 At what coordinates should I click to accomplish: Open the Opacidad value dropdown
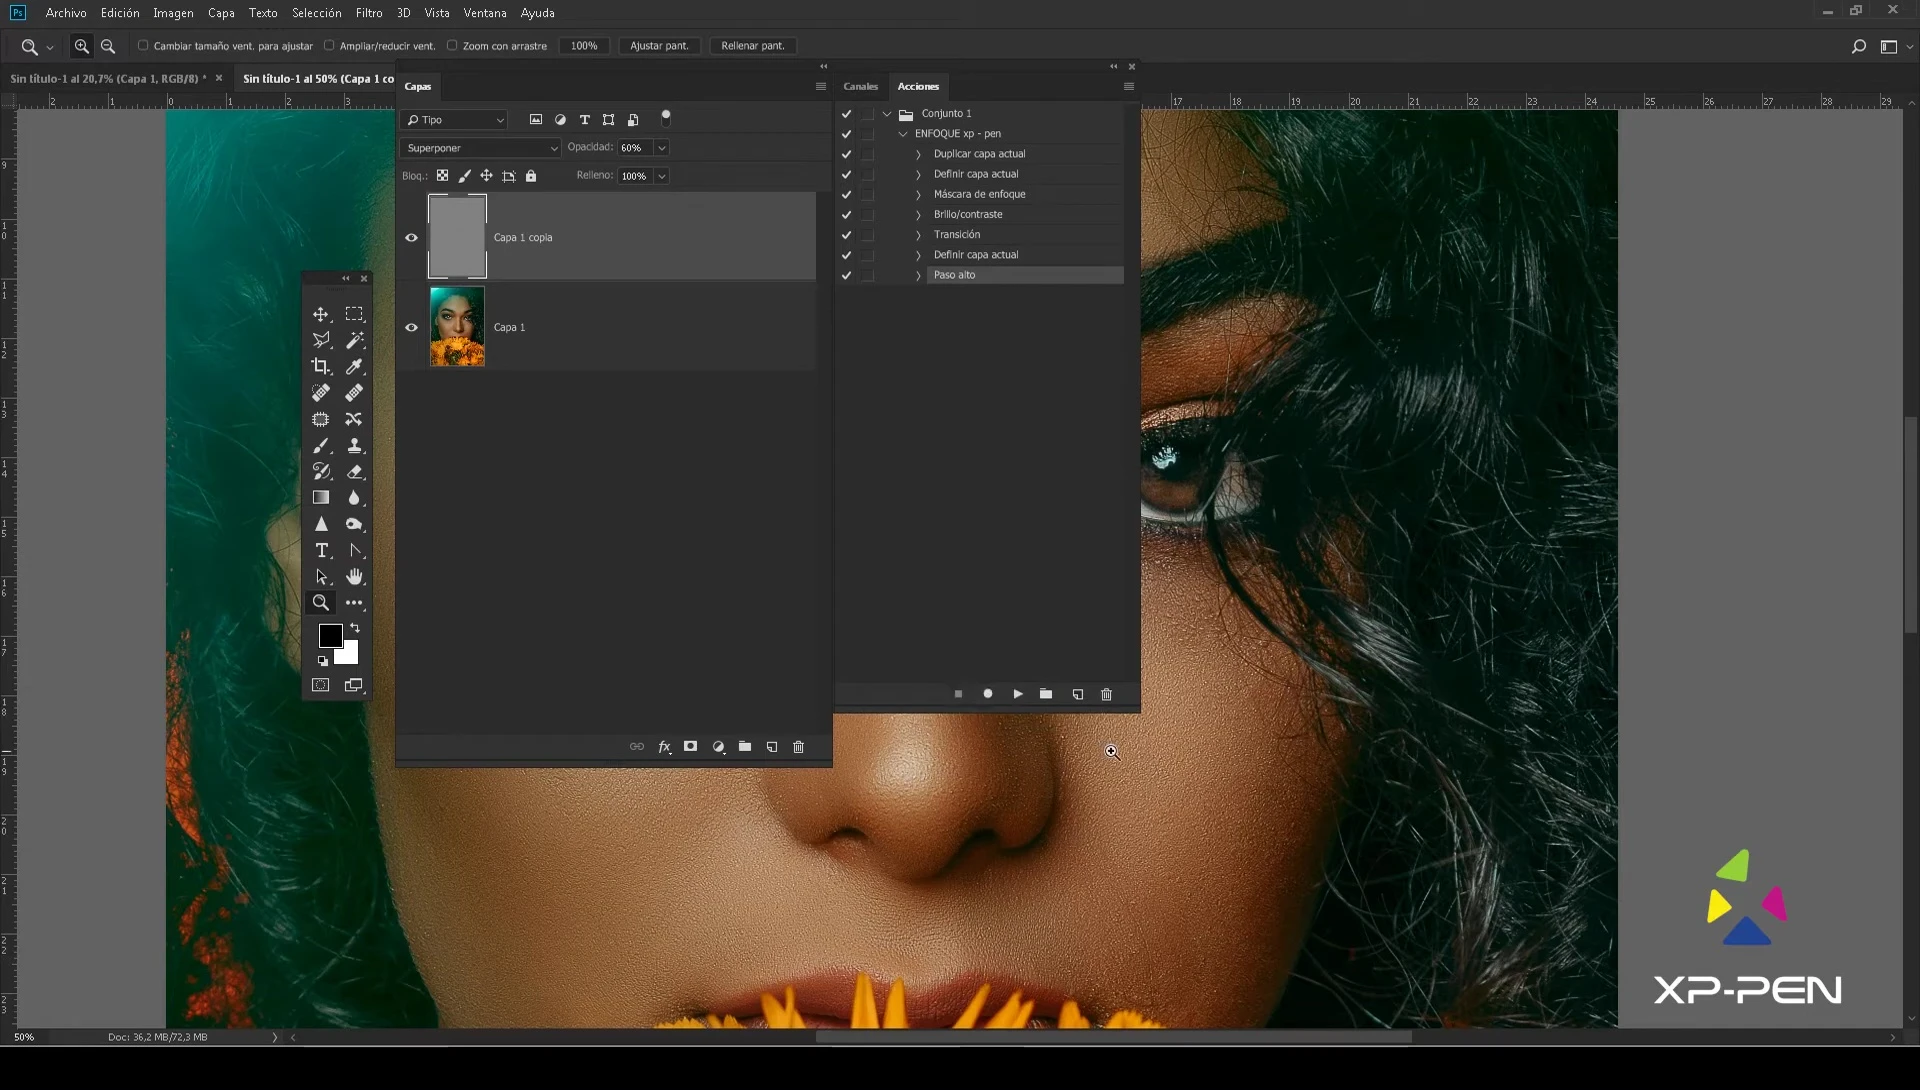(661, 148)
